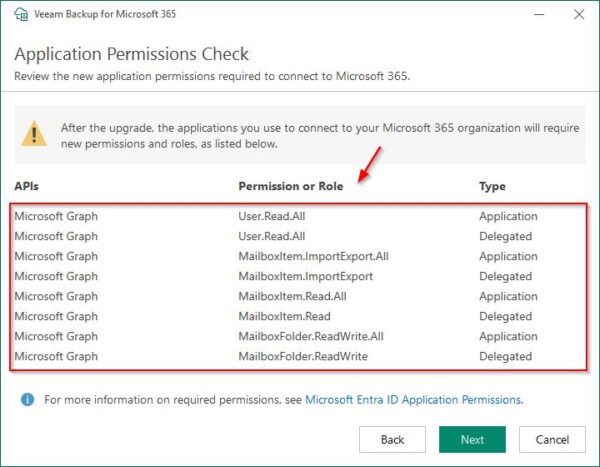
Task: Click the Veeam Backup app icon
Action: 21,14
